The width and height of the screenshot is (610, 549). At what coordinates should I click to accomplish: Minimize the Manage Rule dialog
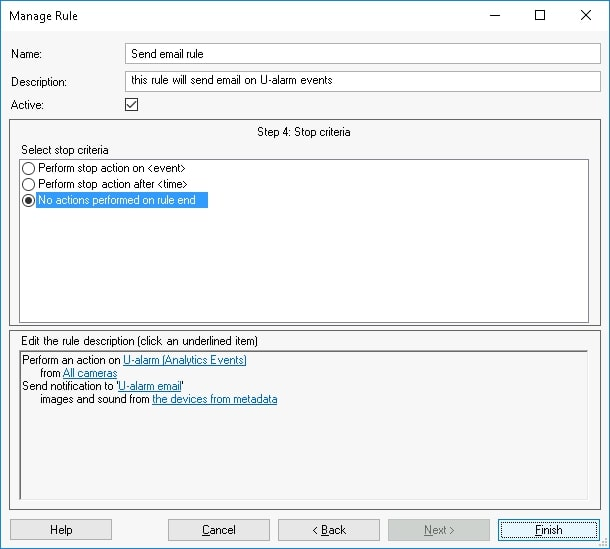pyautogui.click(x=494, y=16)
